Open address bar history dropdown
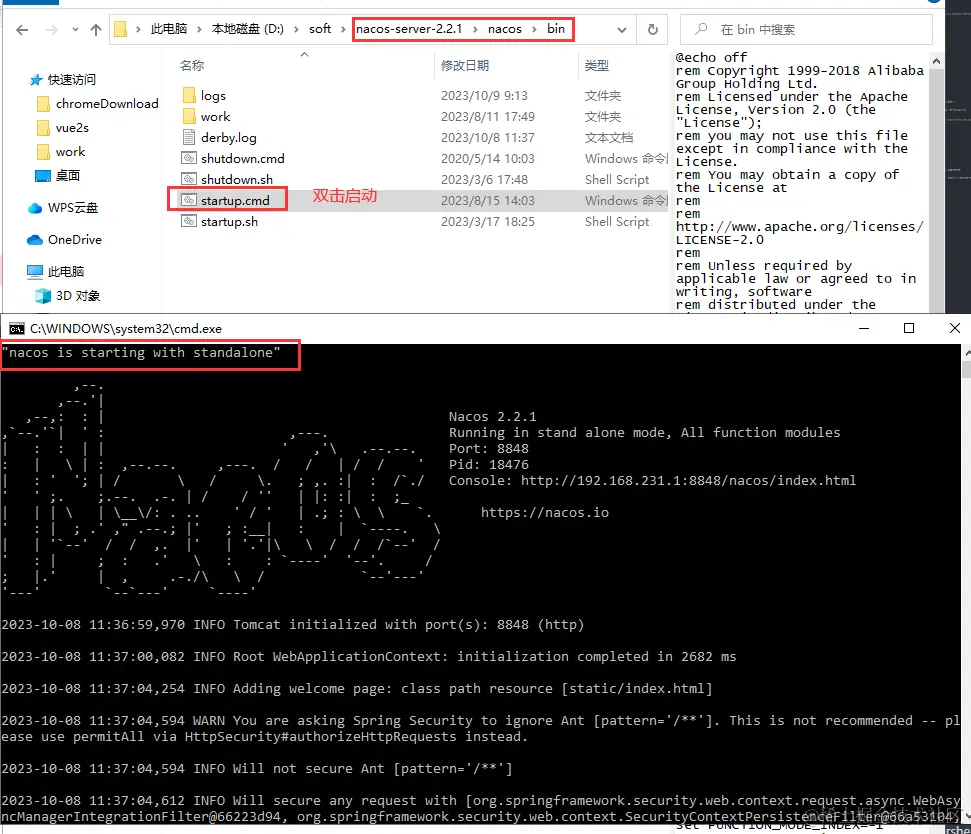This screenshot has width=971, height=834. pos(622,30)
